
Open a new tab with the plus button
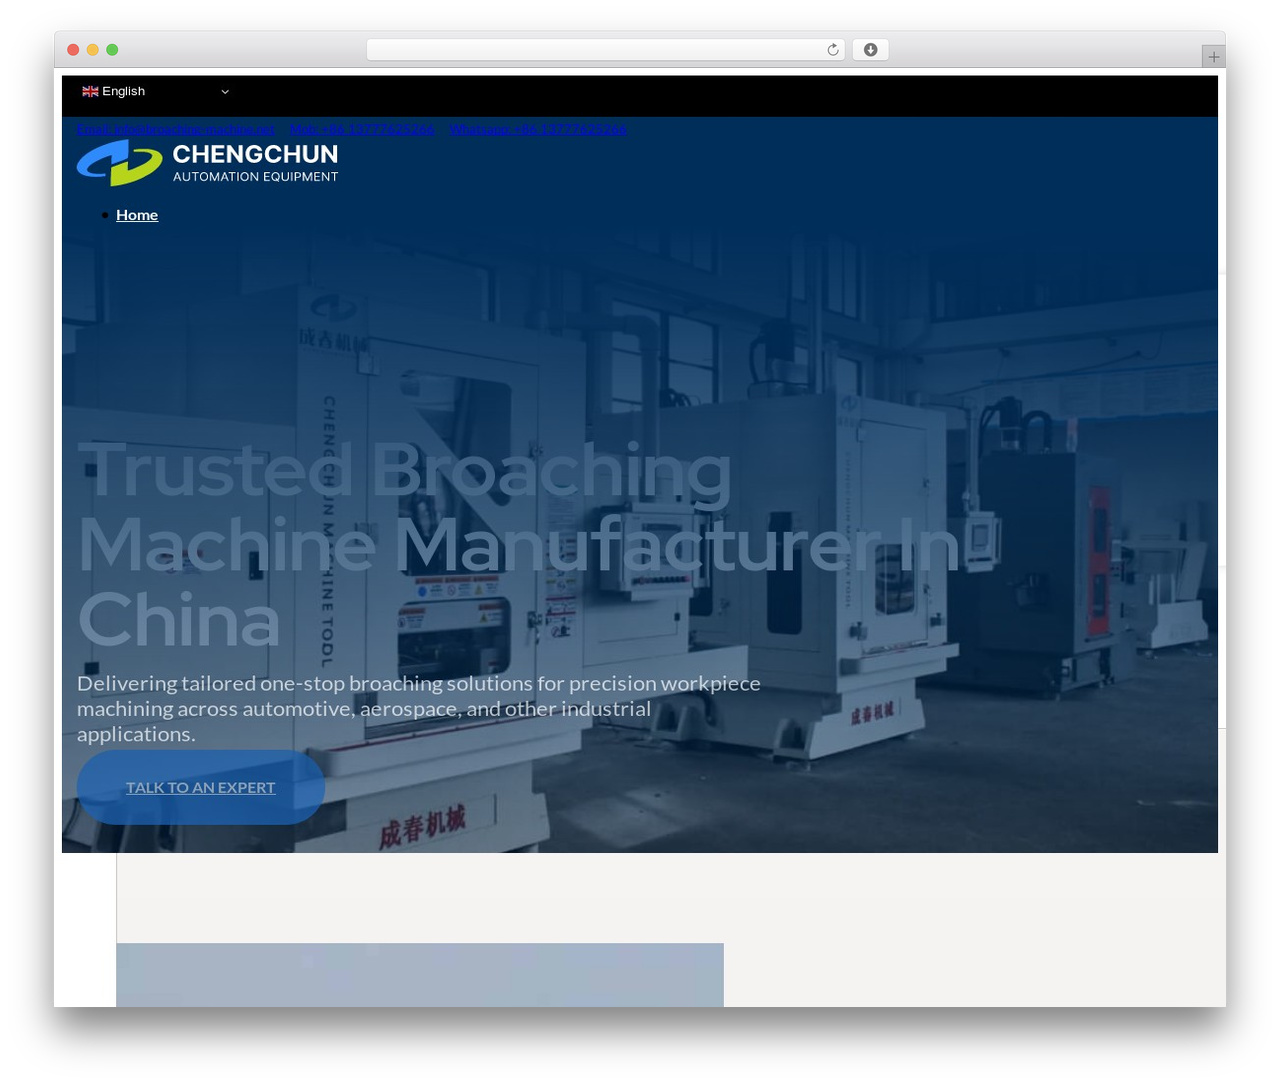click(x=1213, y=57)
